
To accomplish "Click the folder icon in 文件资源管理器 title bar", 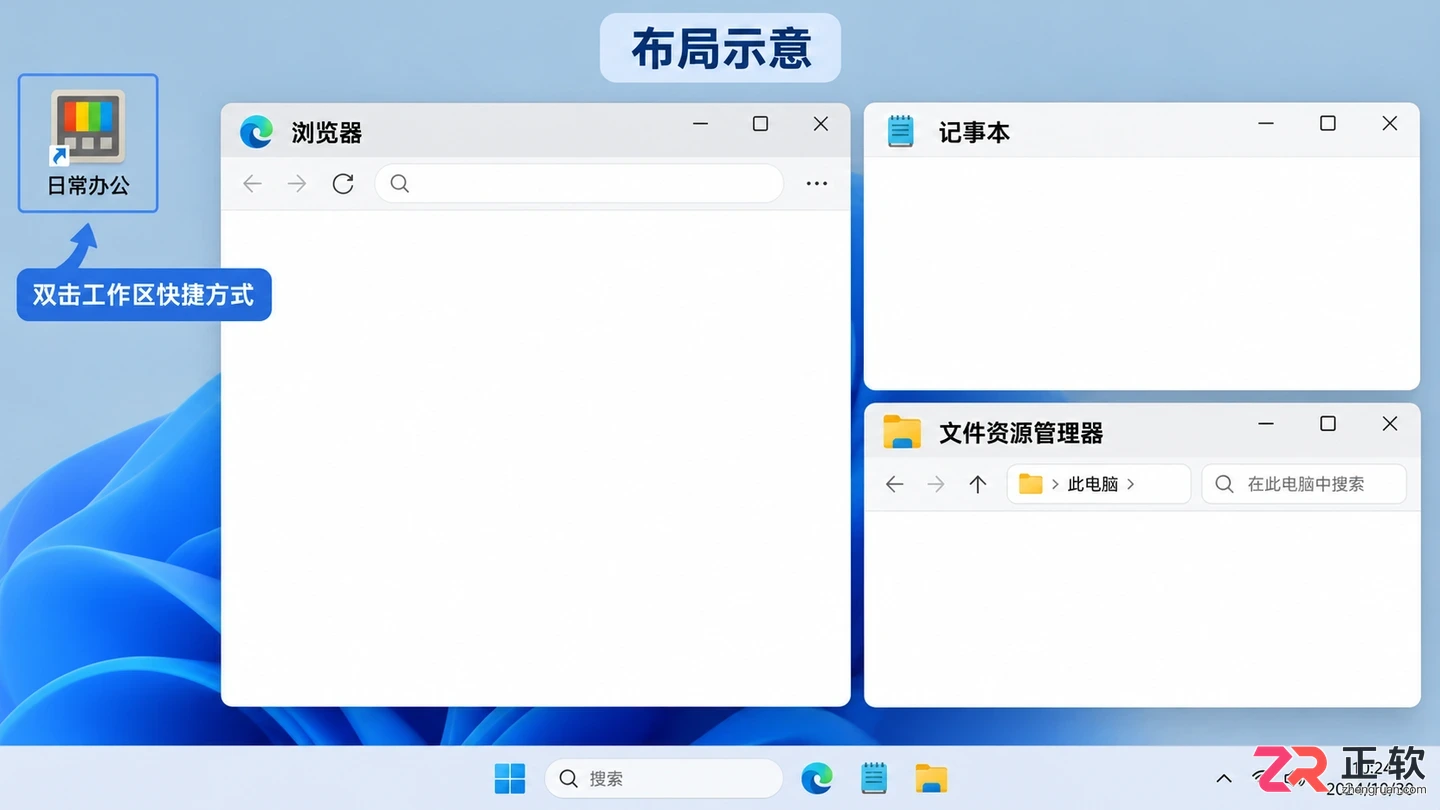I will (x=902, y=432).
